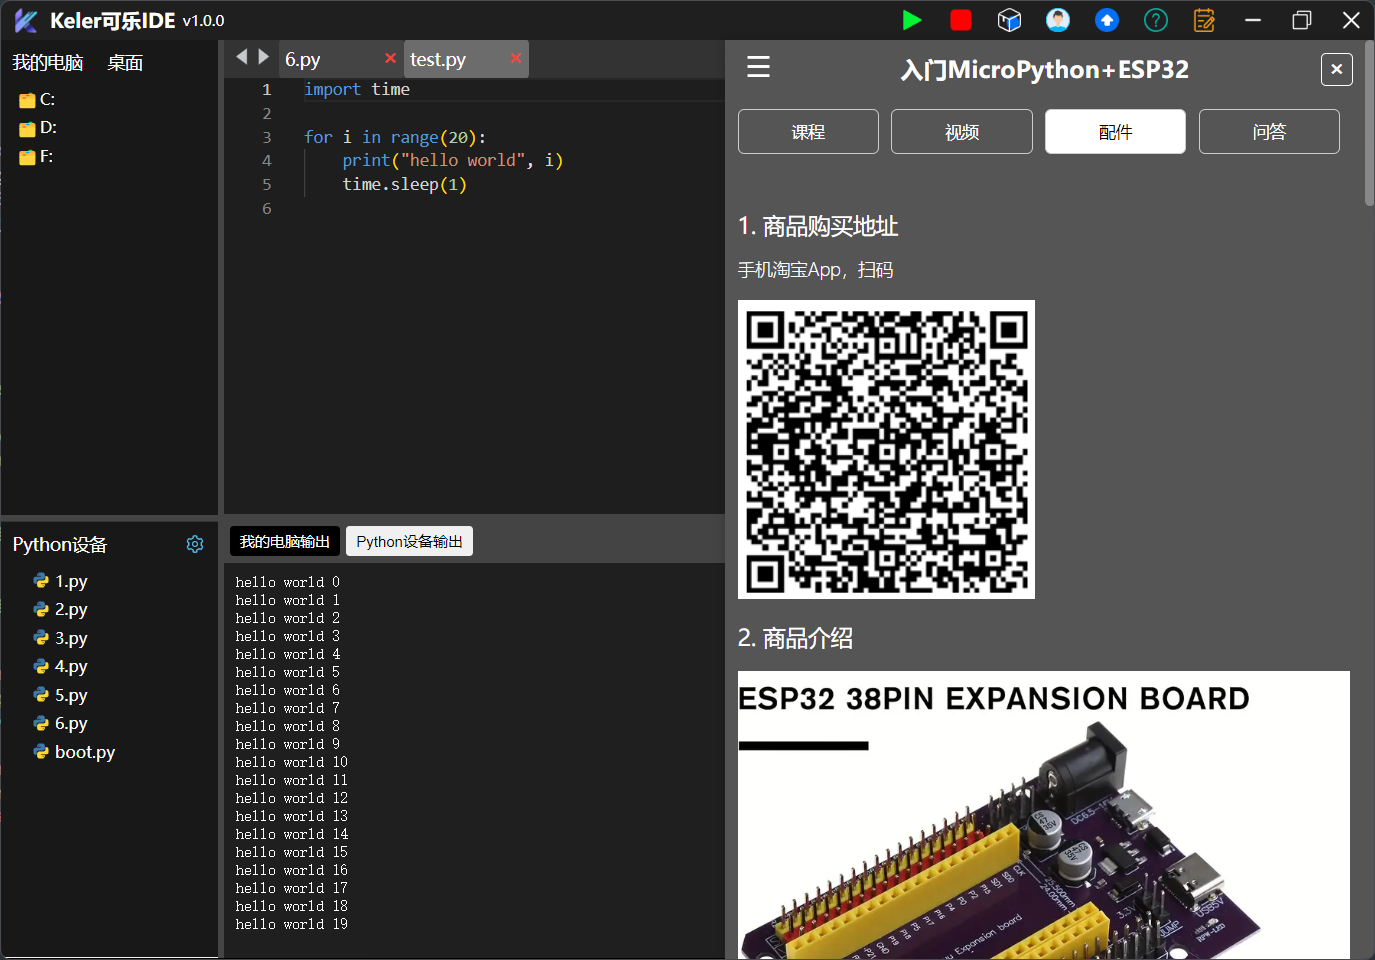1375x960 pixels.
Task: Open the 3D cube package icon
Action: [1009, 20]
